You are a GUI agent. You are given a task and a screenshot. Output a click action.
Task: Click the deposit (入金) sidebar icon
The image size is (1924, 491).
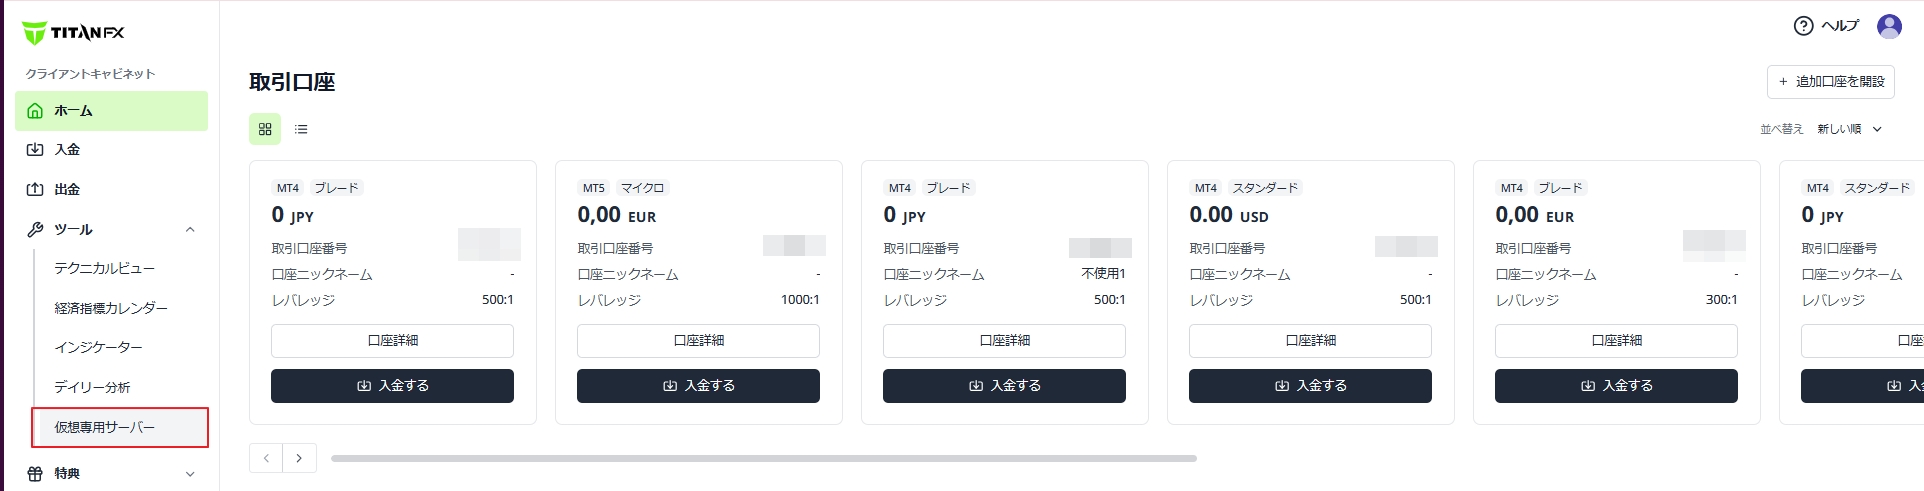point(35,150)
